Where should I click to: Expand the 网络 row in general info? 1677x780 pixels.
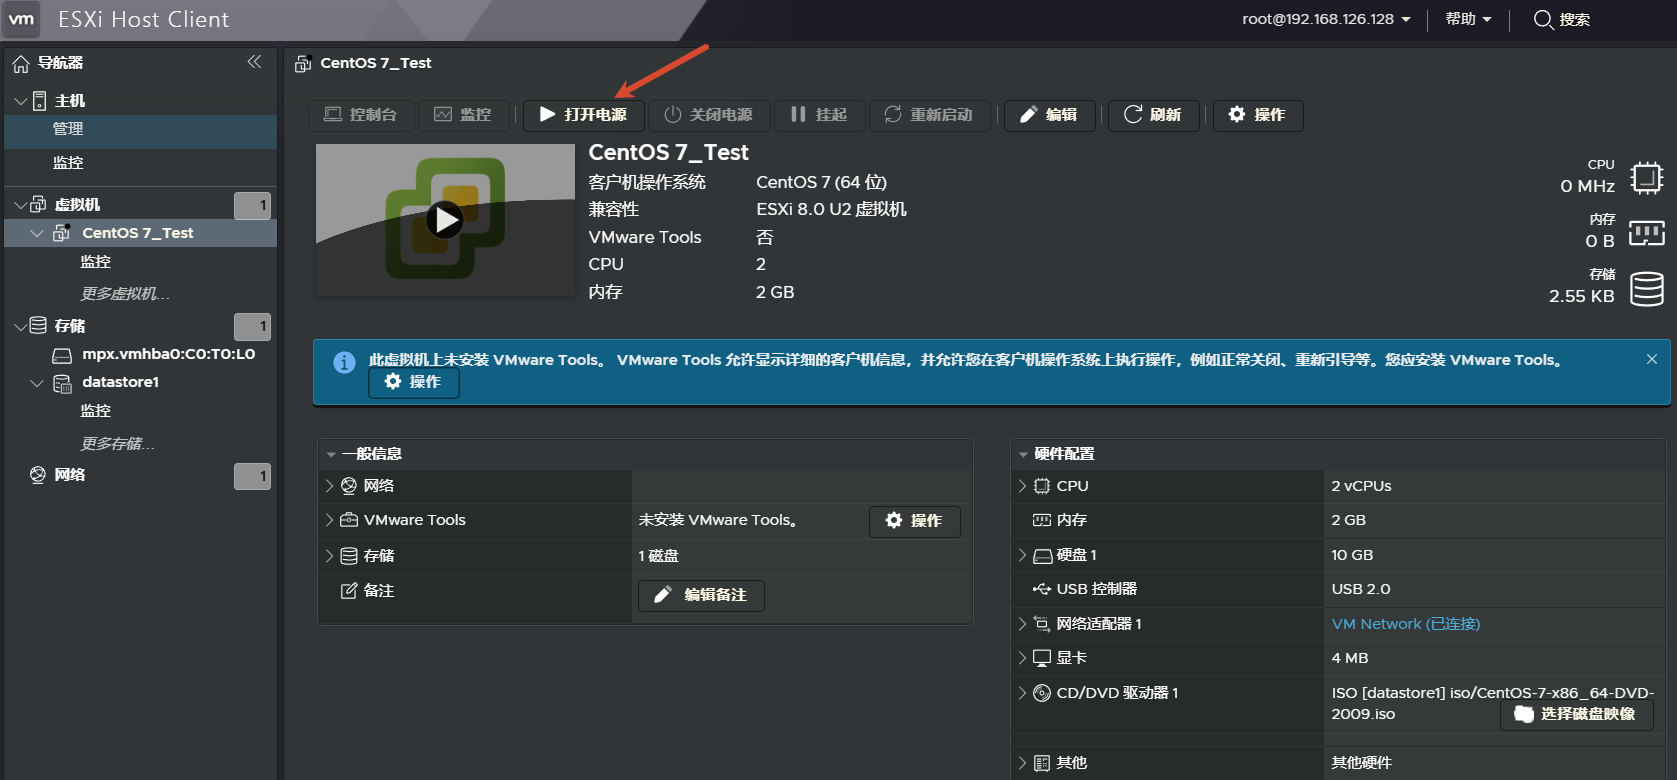[329, 486]
